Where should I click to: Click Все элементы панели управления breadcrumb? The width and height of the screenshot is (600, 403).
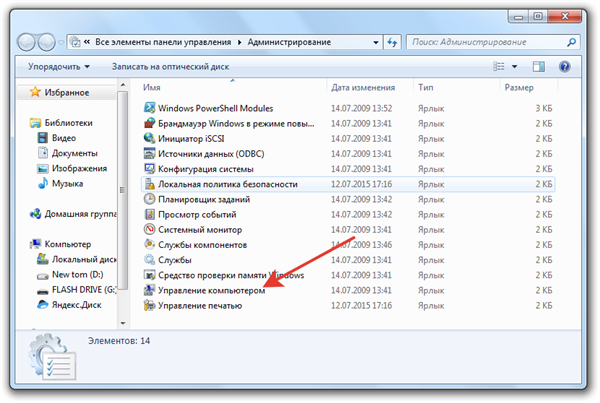(x=163, y=42)
